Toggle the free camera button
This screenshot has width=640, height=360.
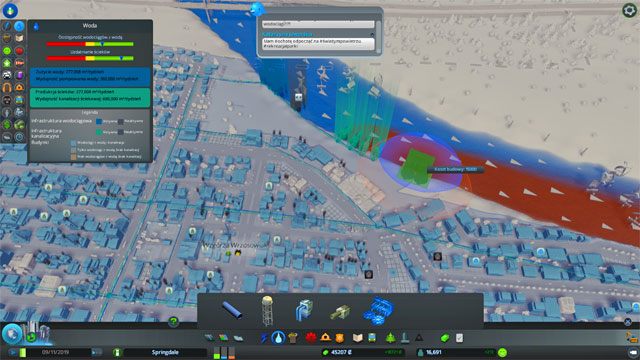pos(633,352)
